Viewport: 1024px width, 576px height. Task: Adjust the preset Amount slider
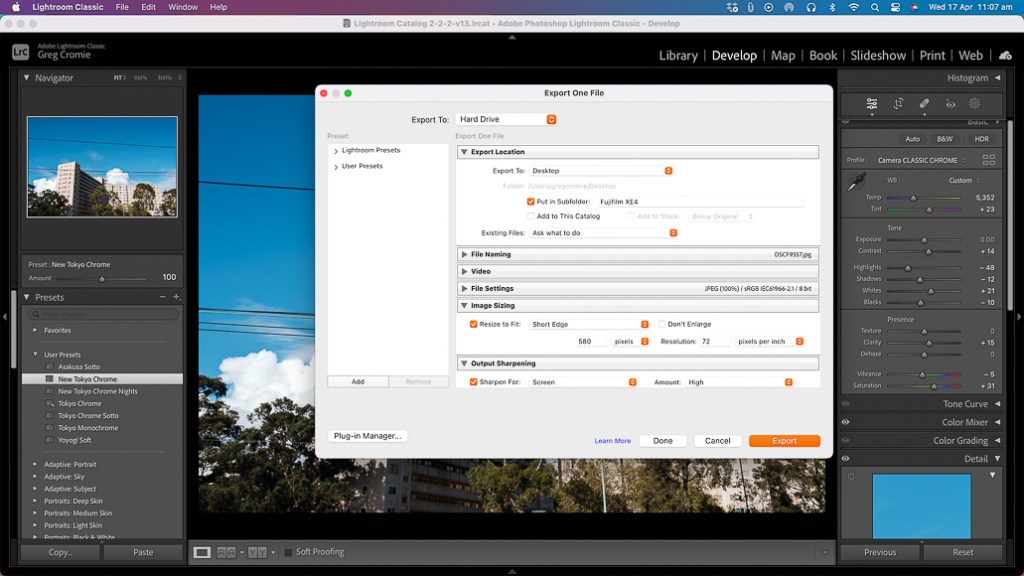[x=102, y=278]
